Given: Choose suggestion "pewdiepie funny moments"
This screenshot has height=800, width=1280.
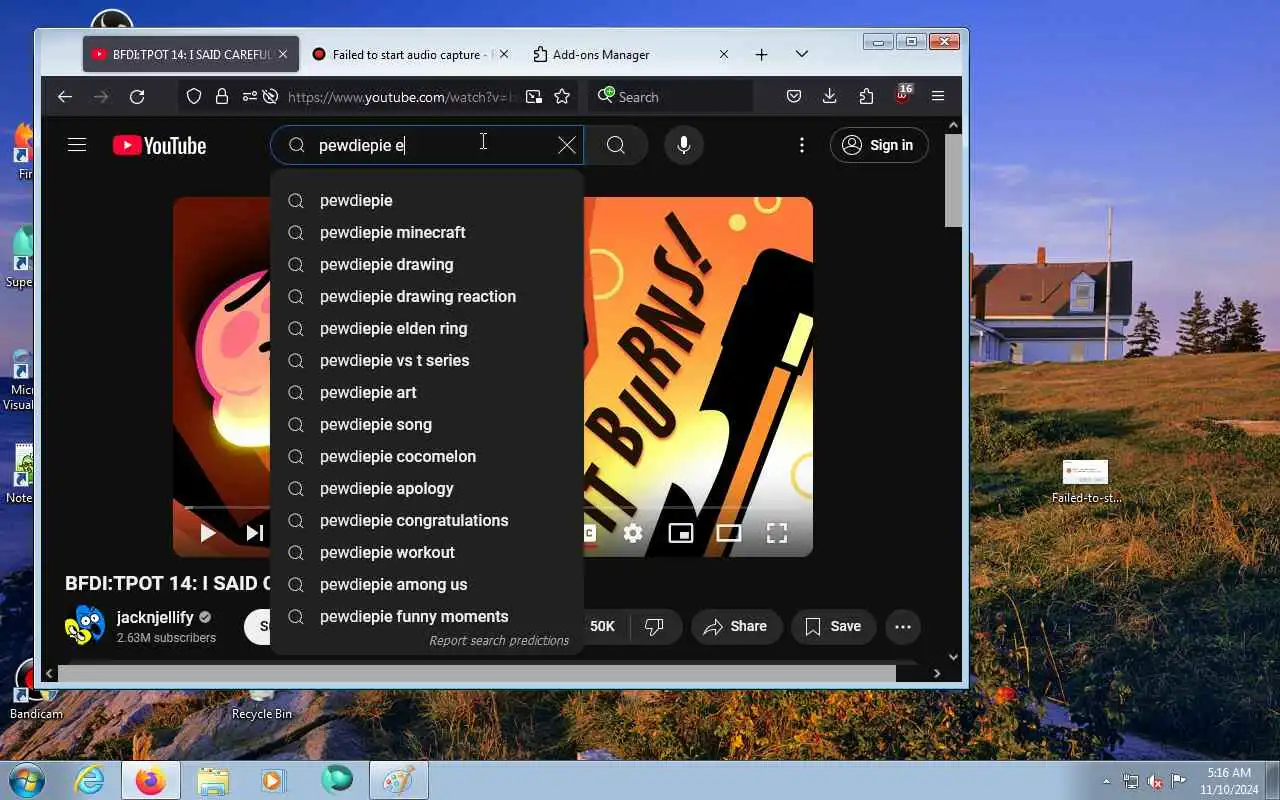Looking at the screenshot, I should click(427, 616).
